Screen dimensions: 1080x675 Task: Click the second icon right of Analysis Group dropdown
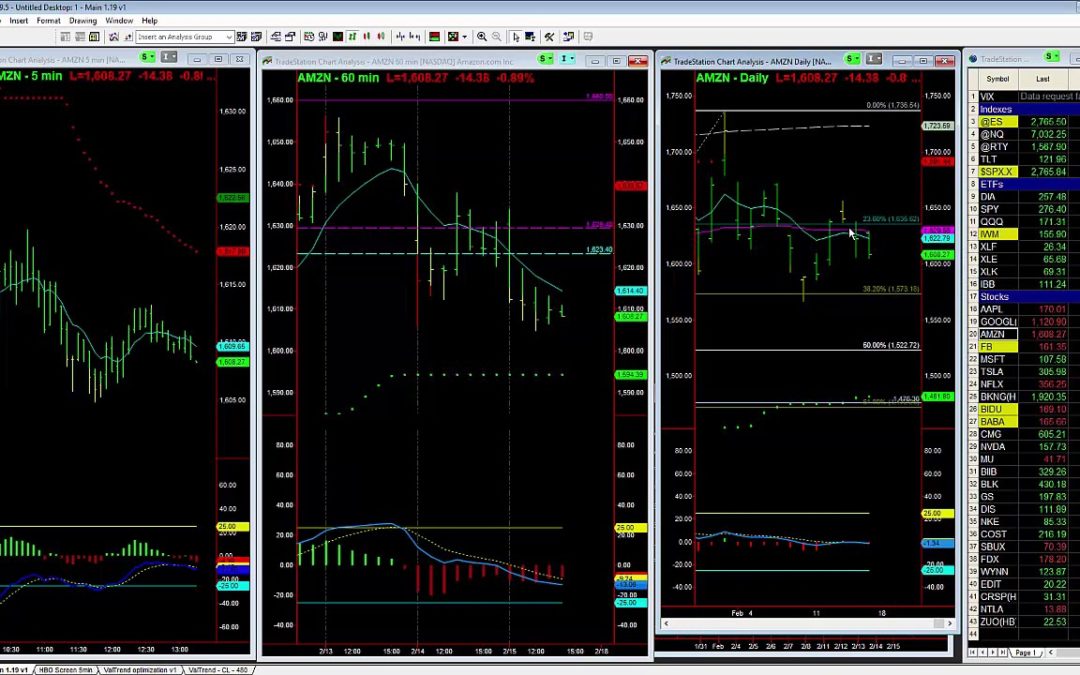(x=256, y=37)
